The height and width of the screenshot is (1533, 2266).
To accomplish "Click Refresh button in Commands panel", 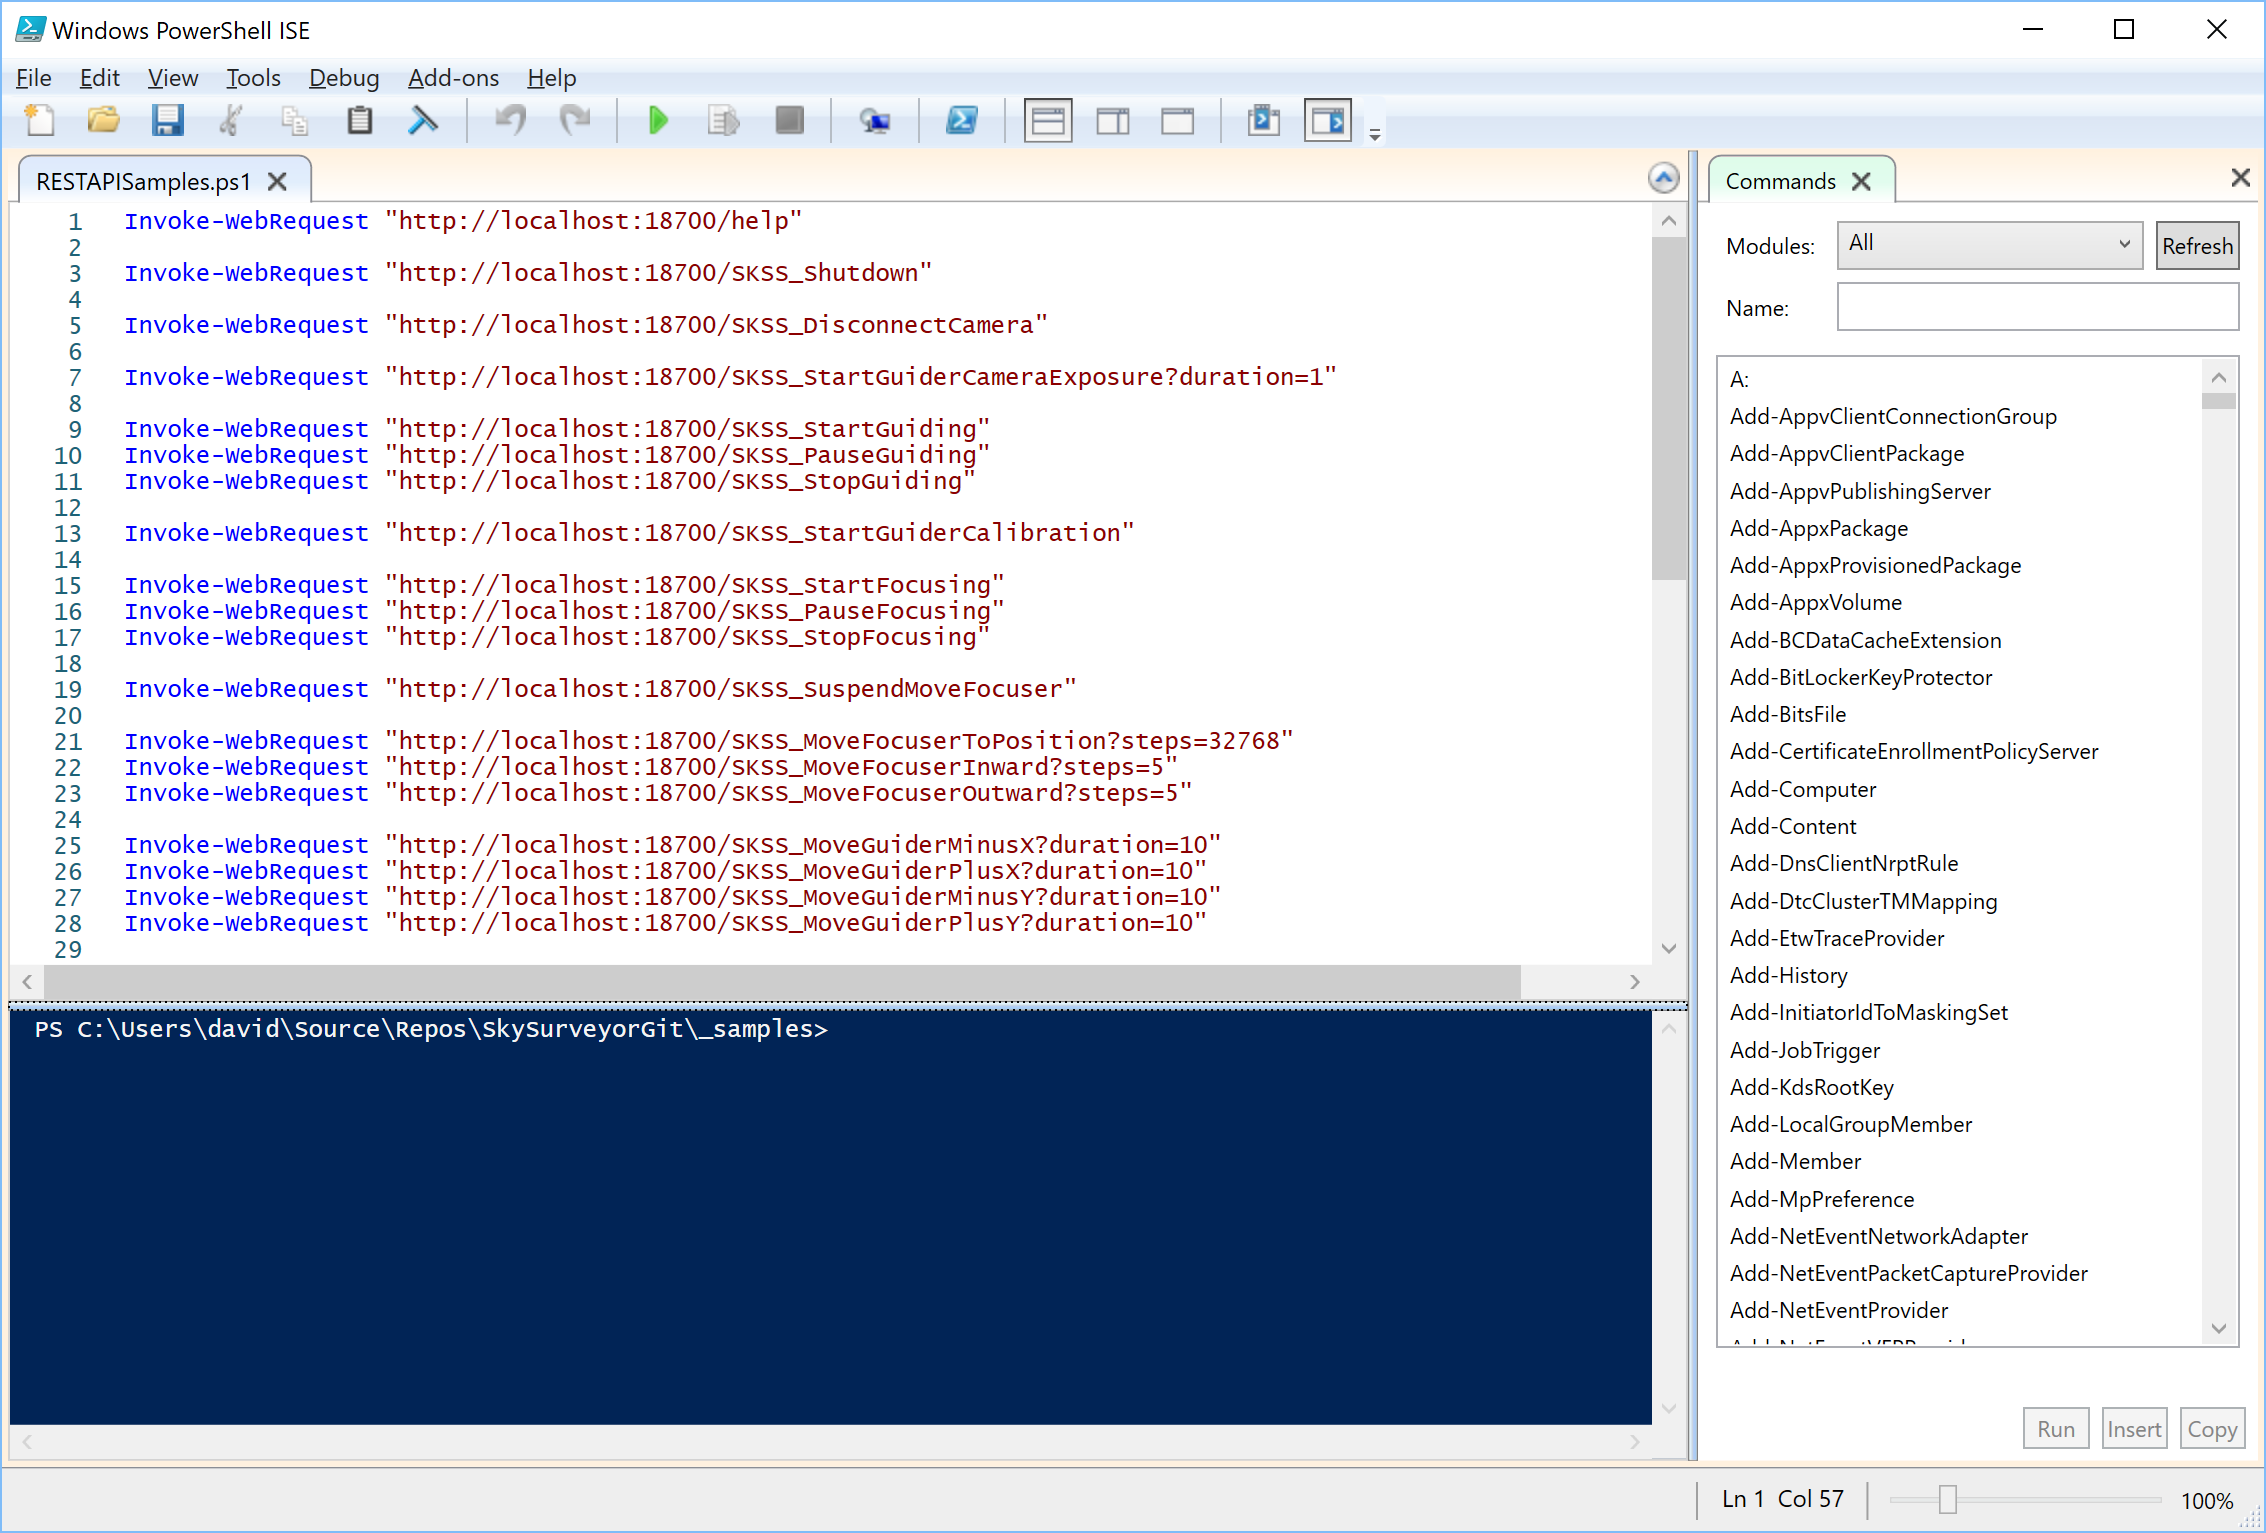I will tap(2197, 246).
